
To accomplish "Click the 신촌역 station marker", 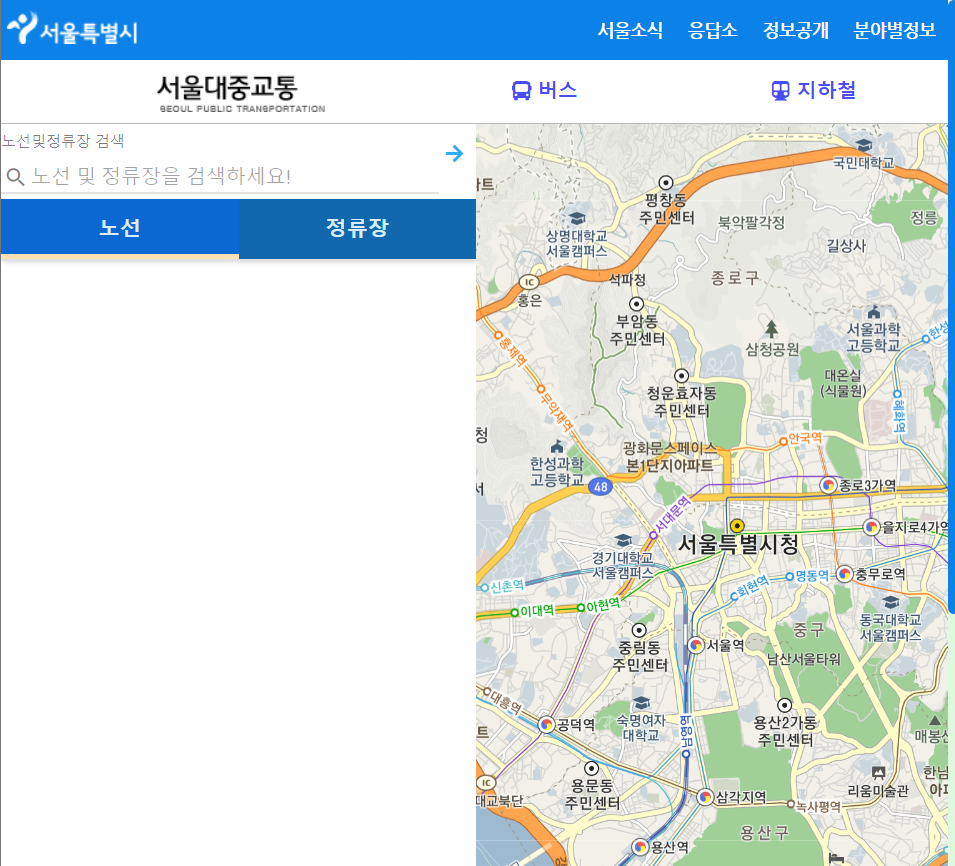I will pyautogui.click(x=485, y=588).
